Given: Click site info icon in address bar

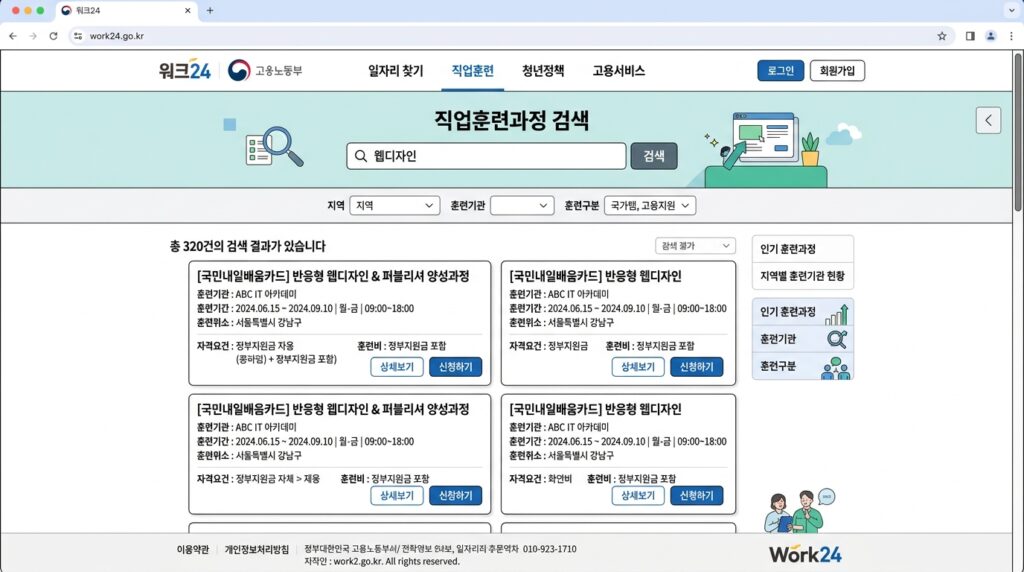Looking at the screenshot, I should 78,36.
